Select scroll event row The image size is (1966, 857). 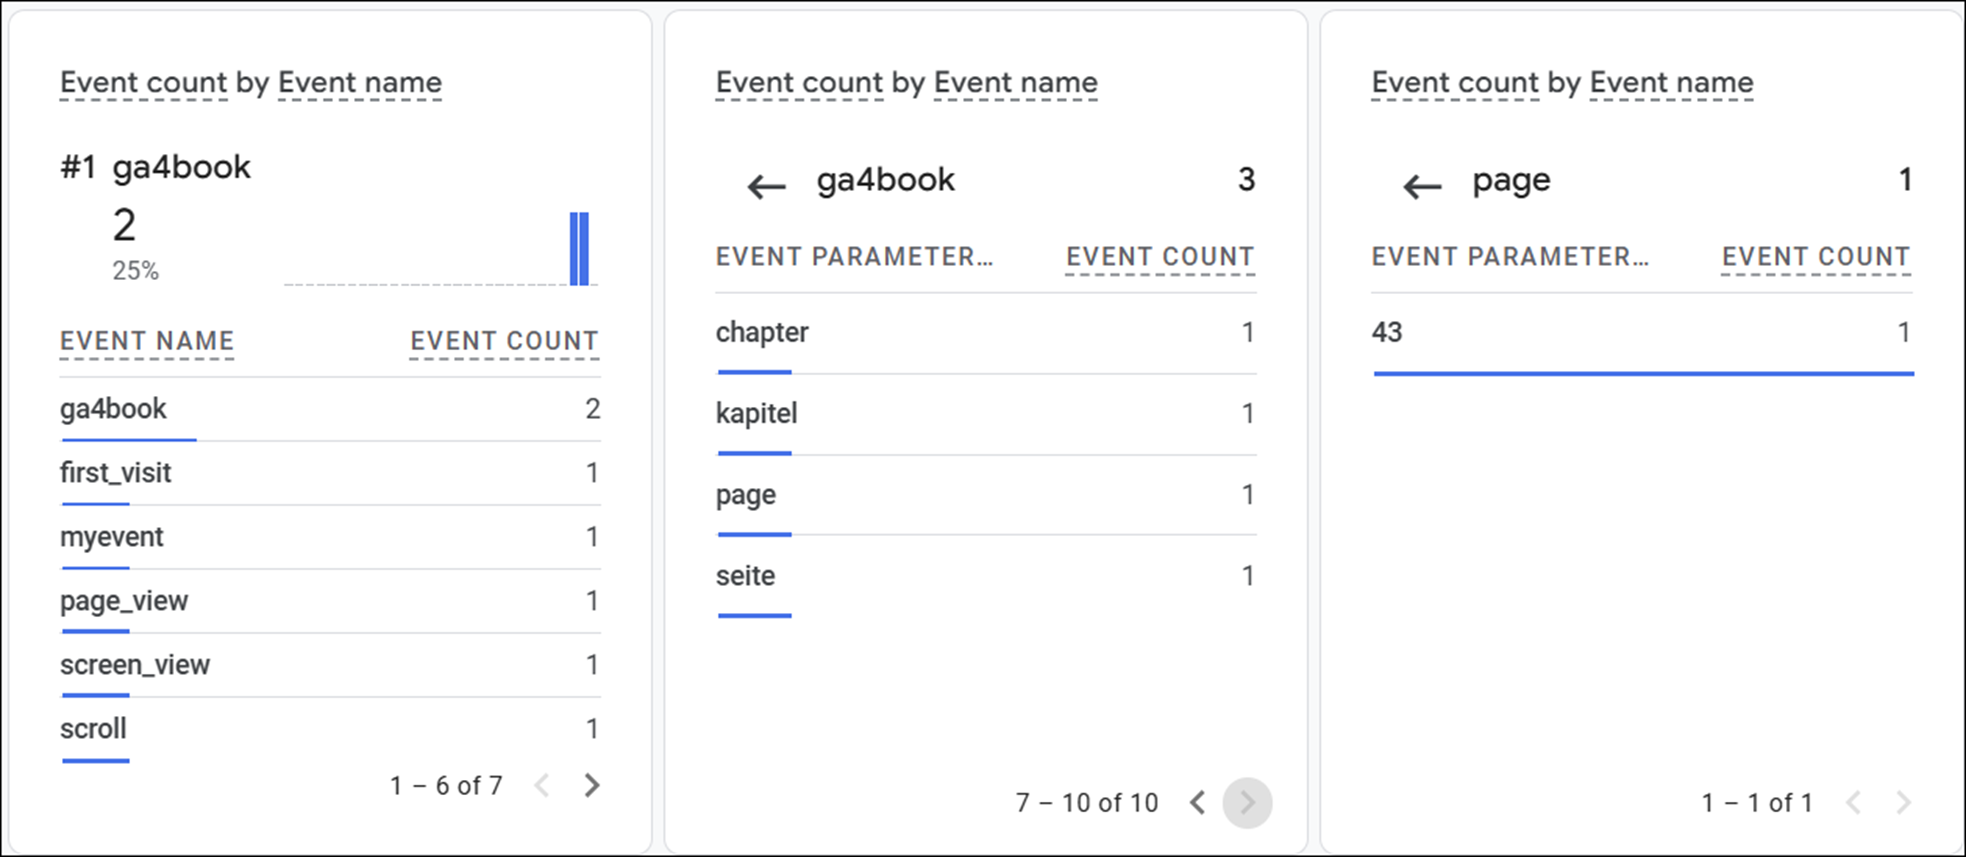point(330,729)
